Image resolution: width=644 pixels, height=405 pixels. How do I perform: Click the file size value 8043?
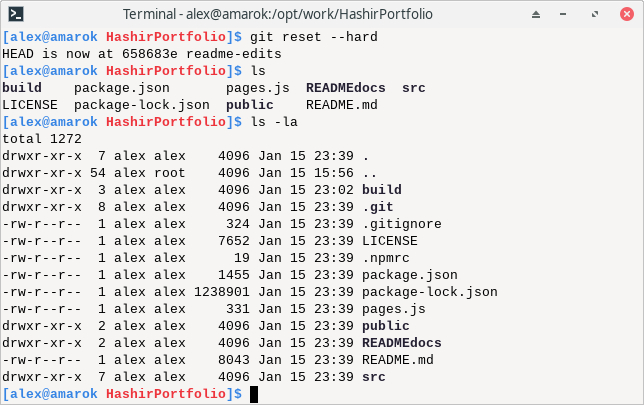[234, 360]
